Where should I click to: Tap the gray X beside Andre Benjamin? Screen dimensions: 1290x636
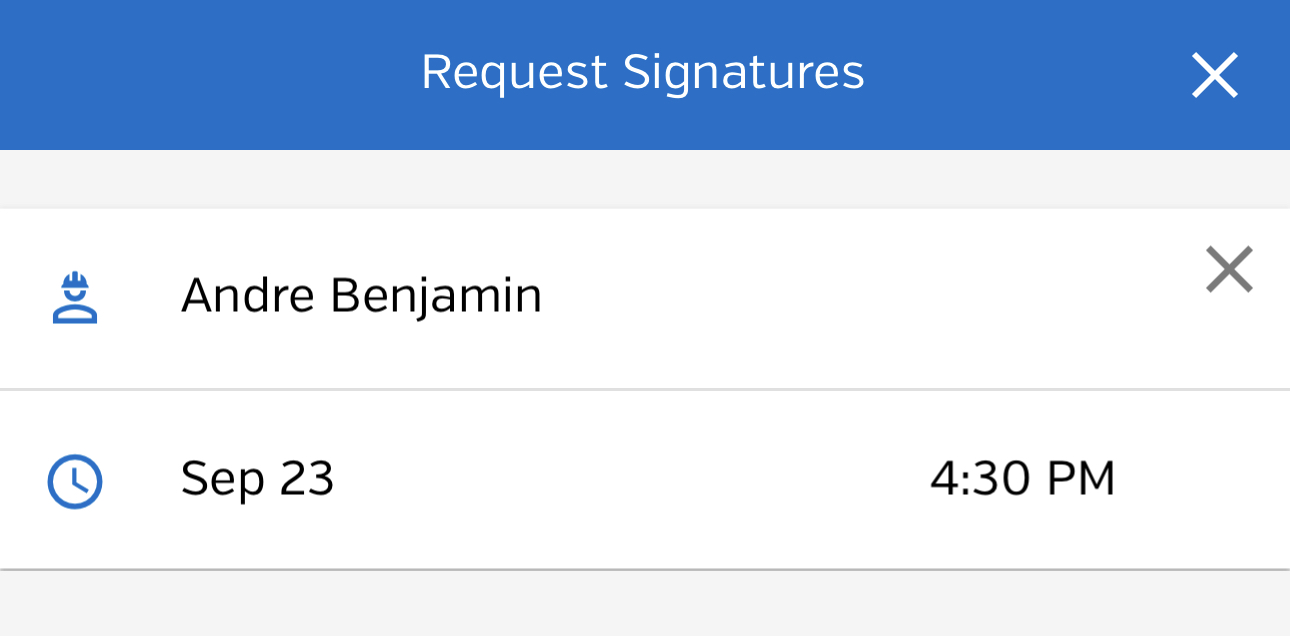click(x=1229, y=270)
